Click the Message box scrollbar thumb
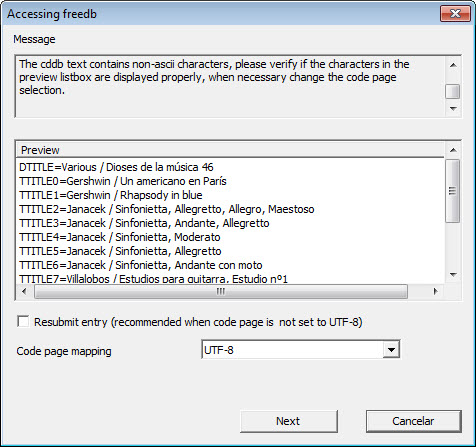Viewport: 476px width, 447px height. 453,92
